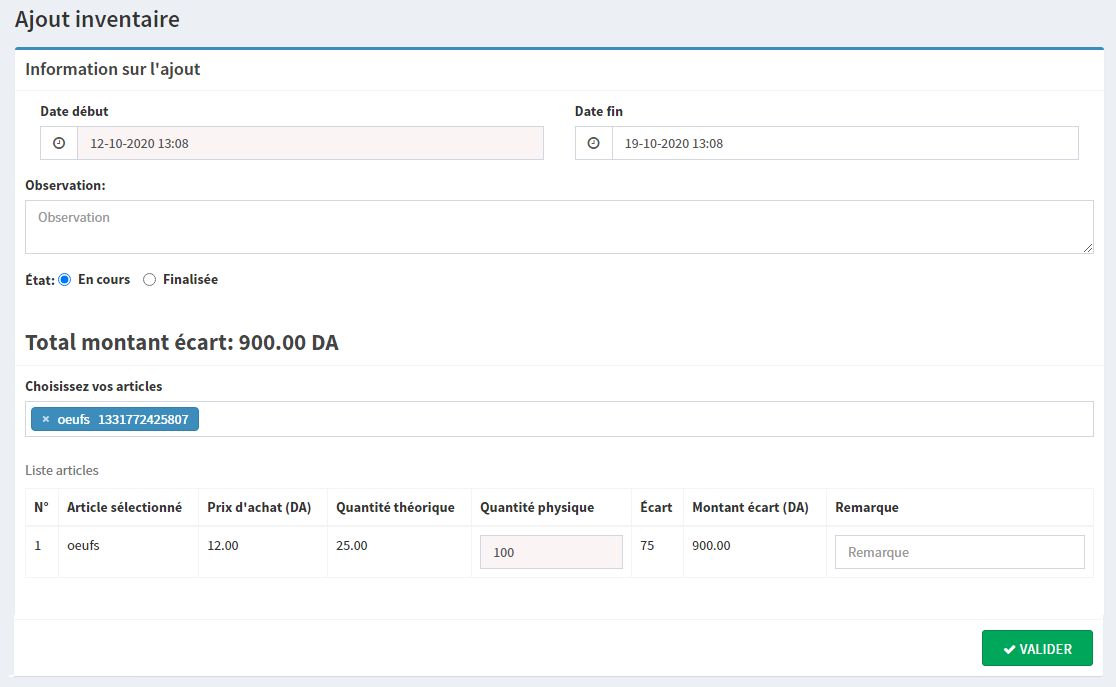
Task: Click the Prix d'achat (DA) column header
Action: pos(259,507)
